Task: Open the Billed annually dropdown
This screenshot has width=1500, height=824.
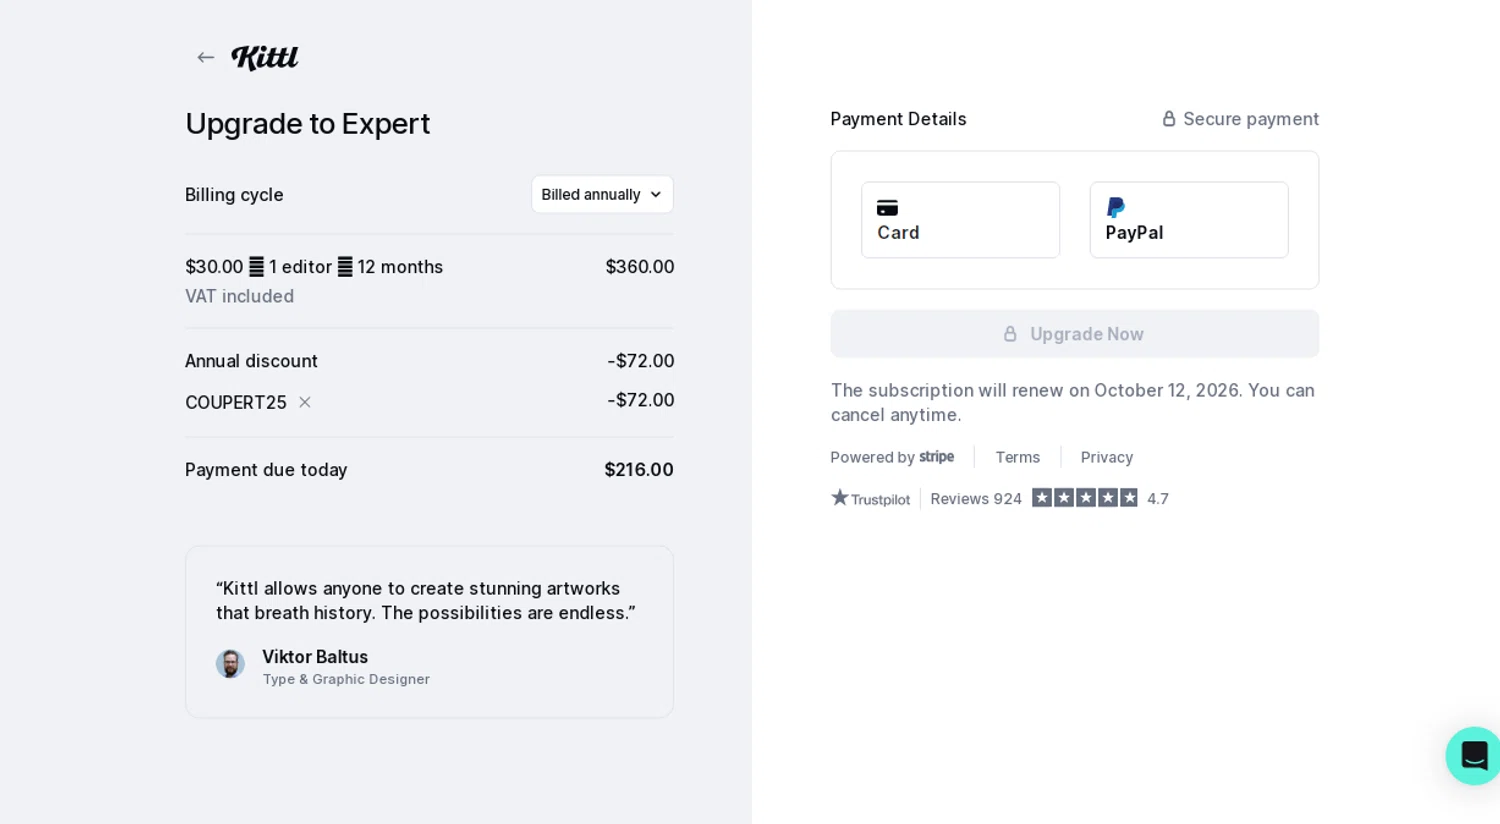Action: click(x=601, y=195)
